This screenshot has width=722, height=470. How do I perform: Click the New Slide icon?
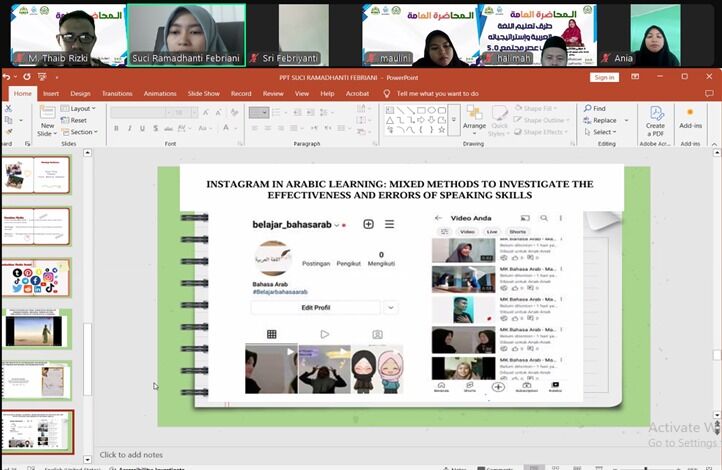point(47,112)
